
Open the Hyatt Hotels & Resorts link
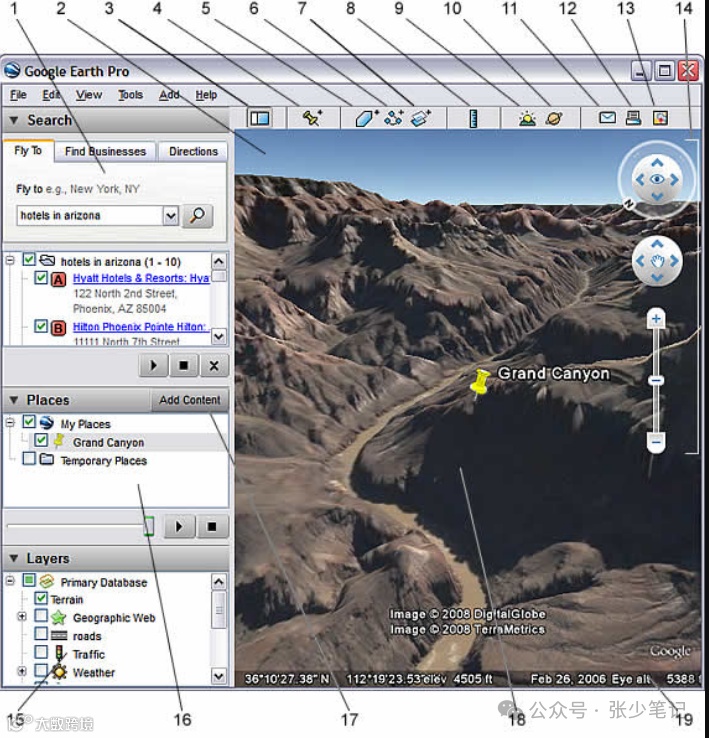click(141, 278)
